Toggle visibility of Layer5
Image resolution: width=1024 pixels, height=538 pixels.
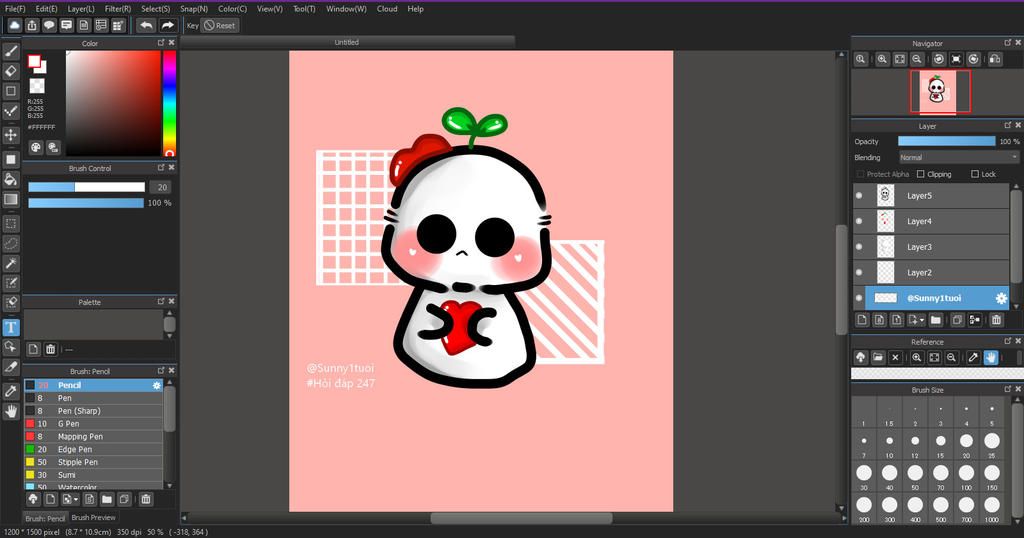click(859, 195)
